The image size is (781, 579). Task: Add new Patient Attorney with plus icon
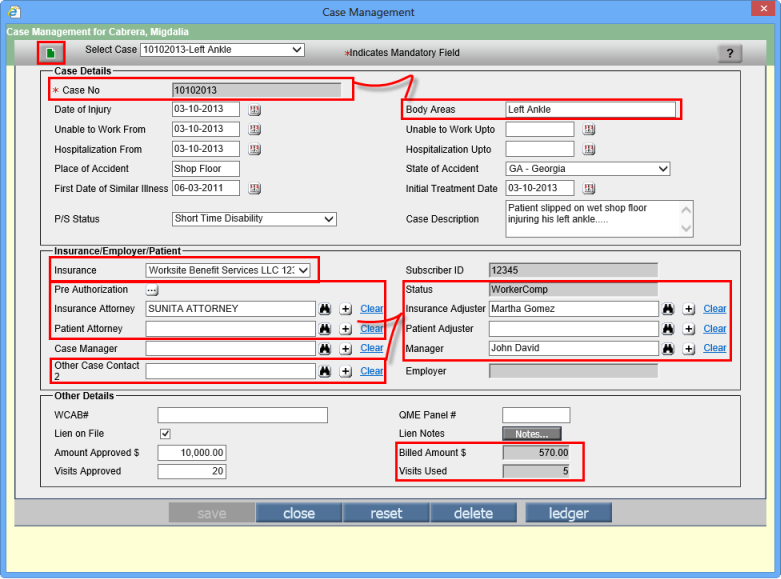click(346, 329)
